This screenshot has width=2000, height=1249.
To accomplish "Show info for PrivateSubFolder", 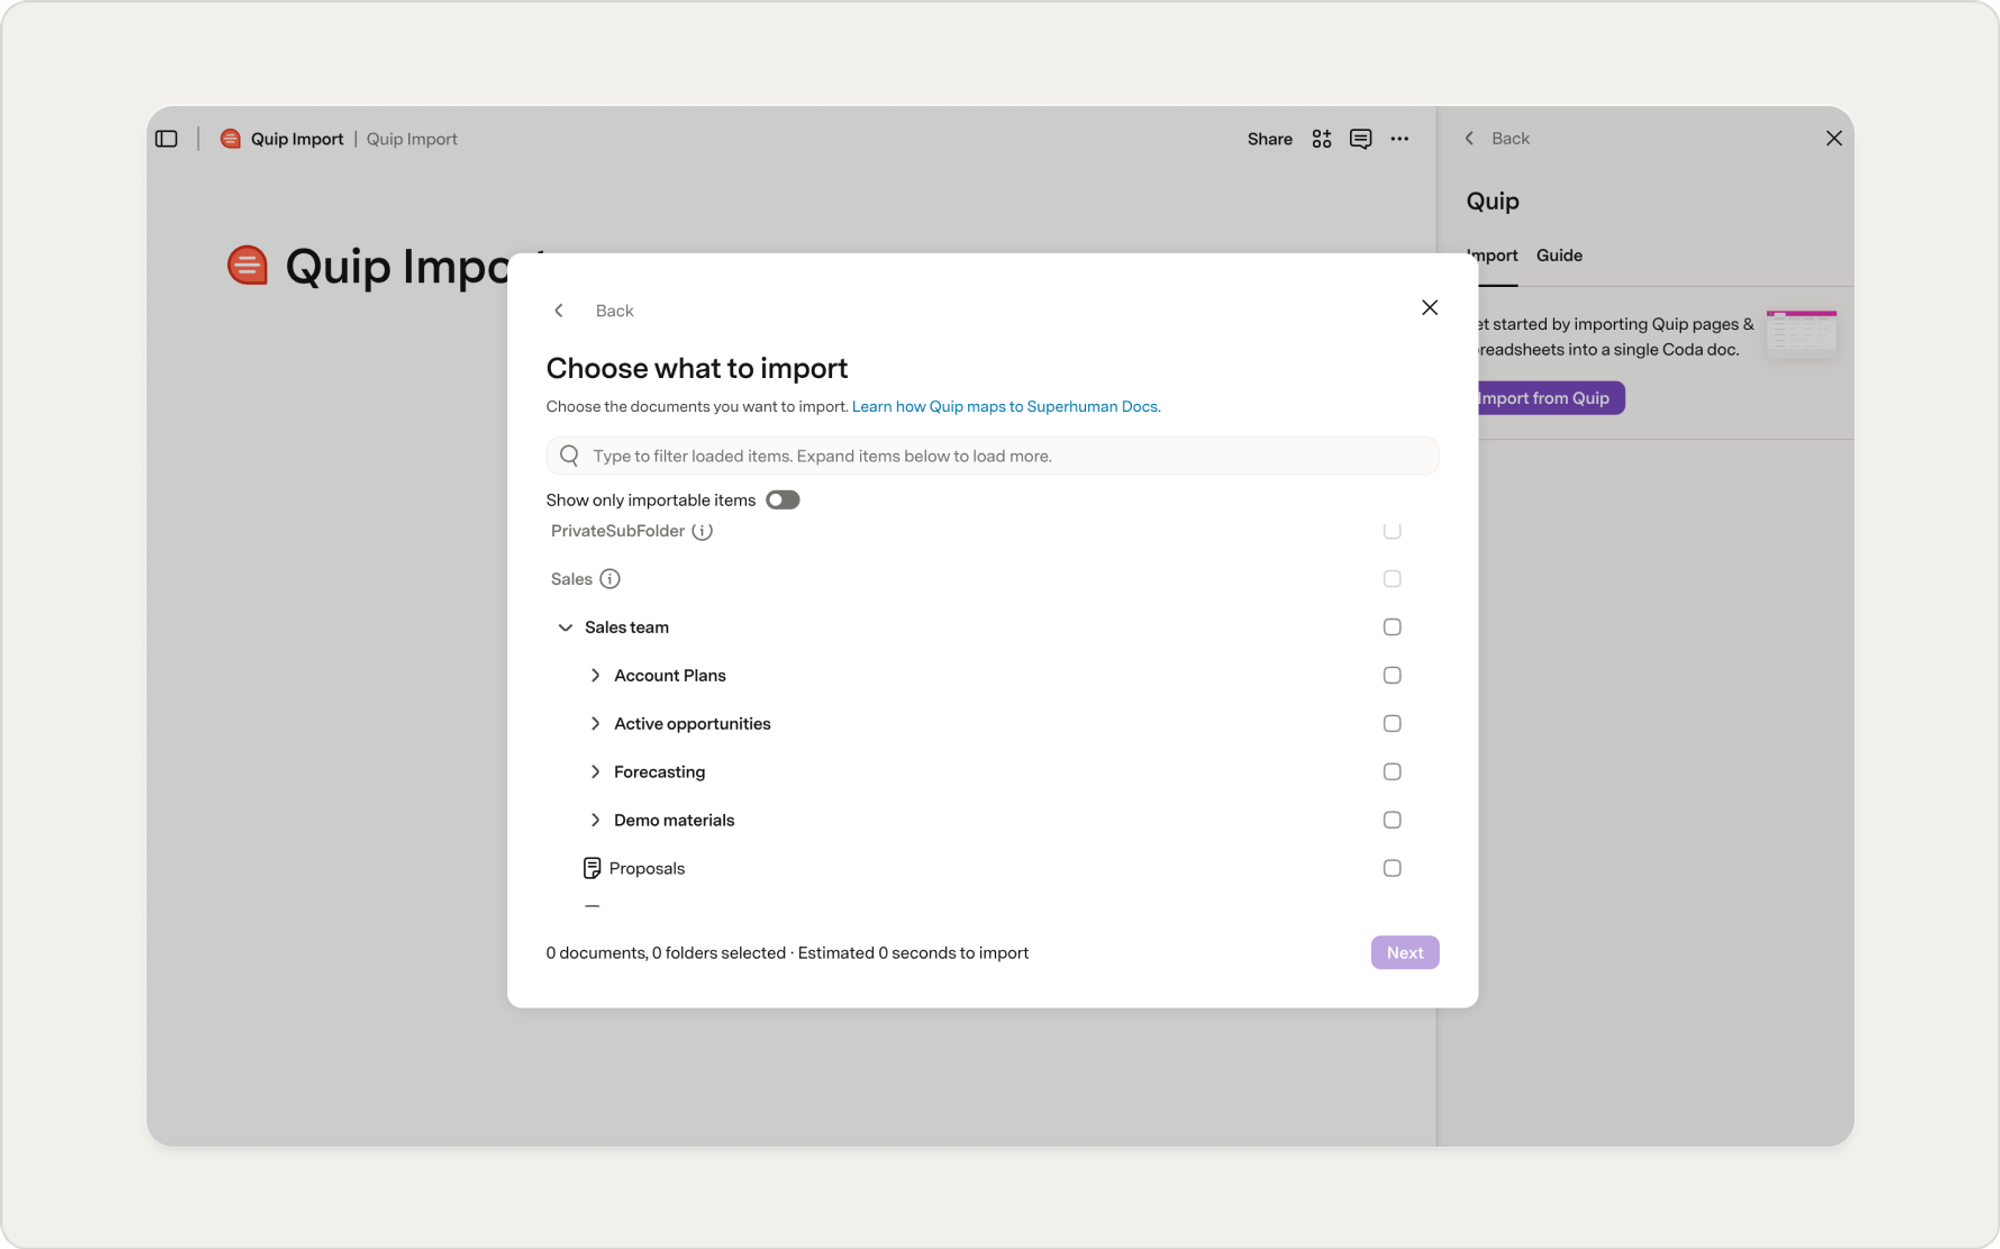I will (702, 531).
